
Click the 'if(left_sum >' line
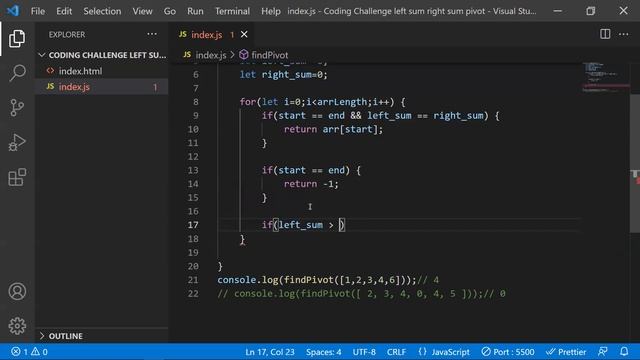pyautogui.click(x=303, y=225)
